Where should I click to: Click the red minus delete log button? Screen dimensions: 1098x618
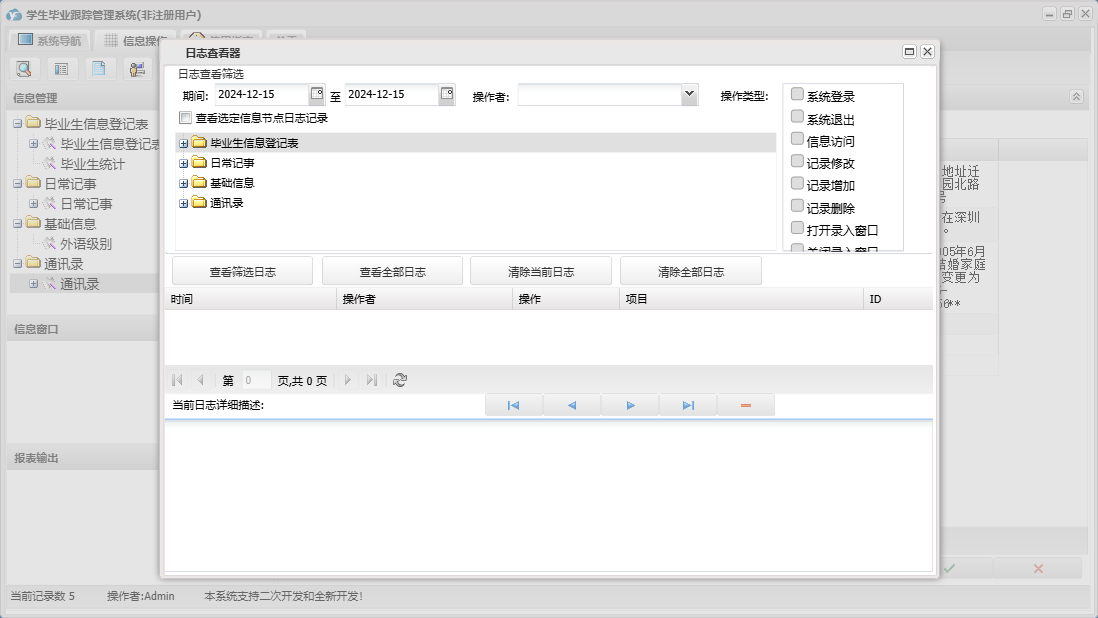coord(746,405)
